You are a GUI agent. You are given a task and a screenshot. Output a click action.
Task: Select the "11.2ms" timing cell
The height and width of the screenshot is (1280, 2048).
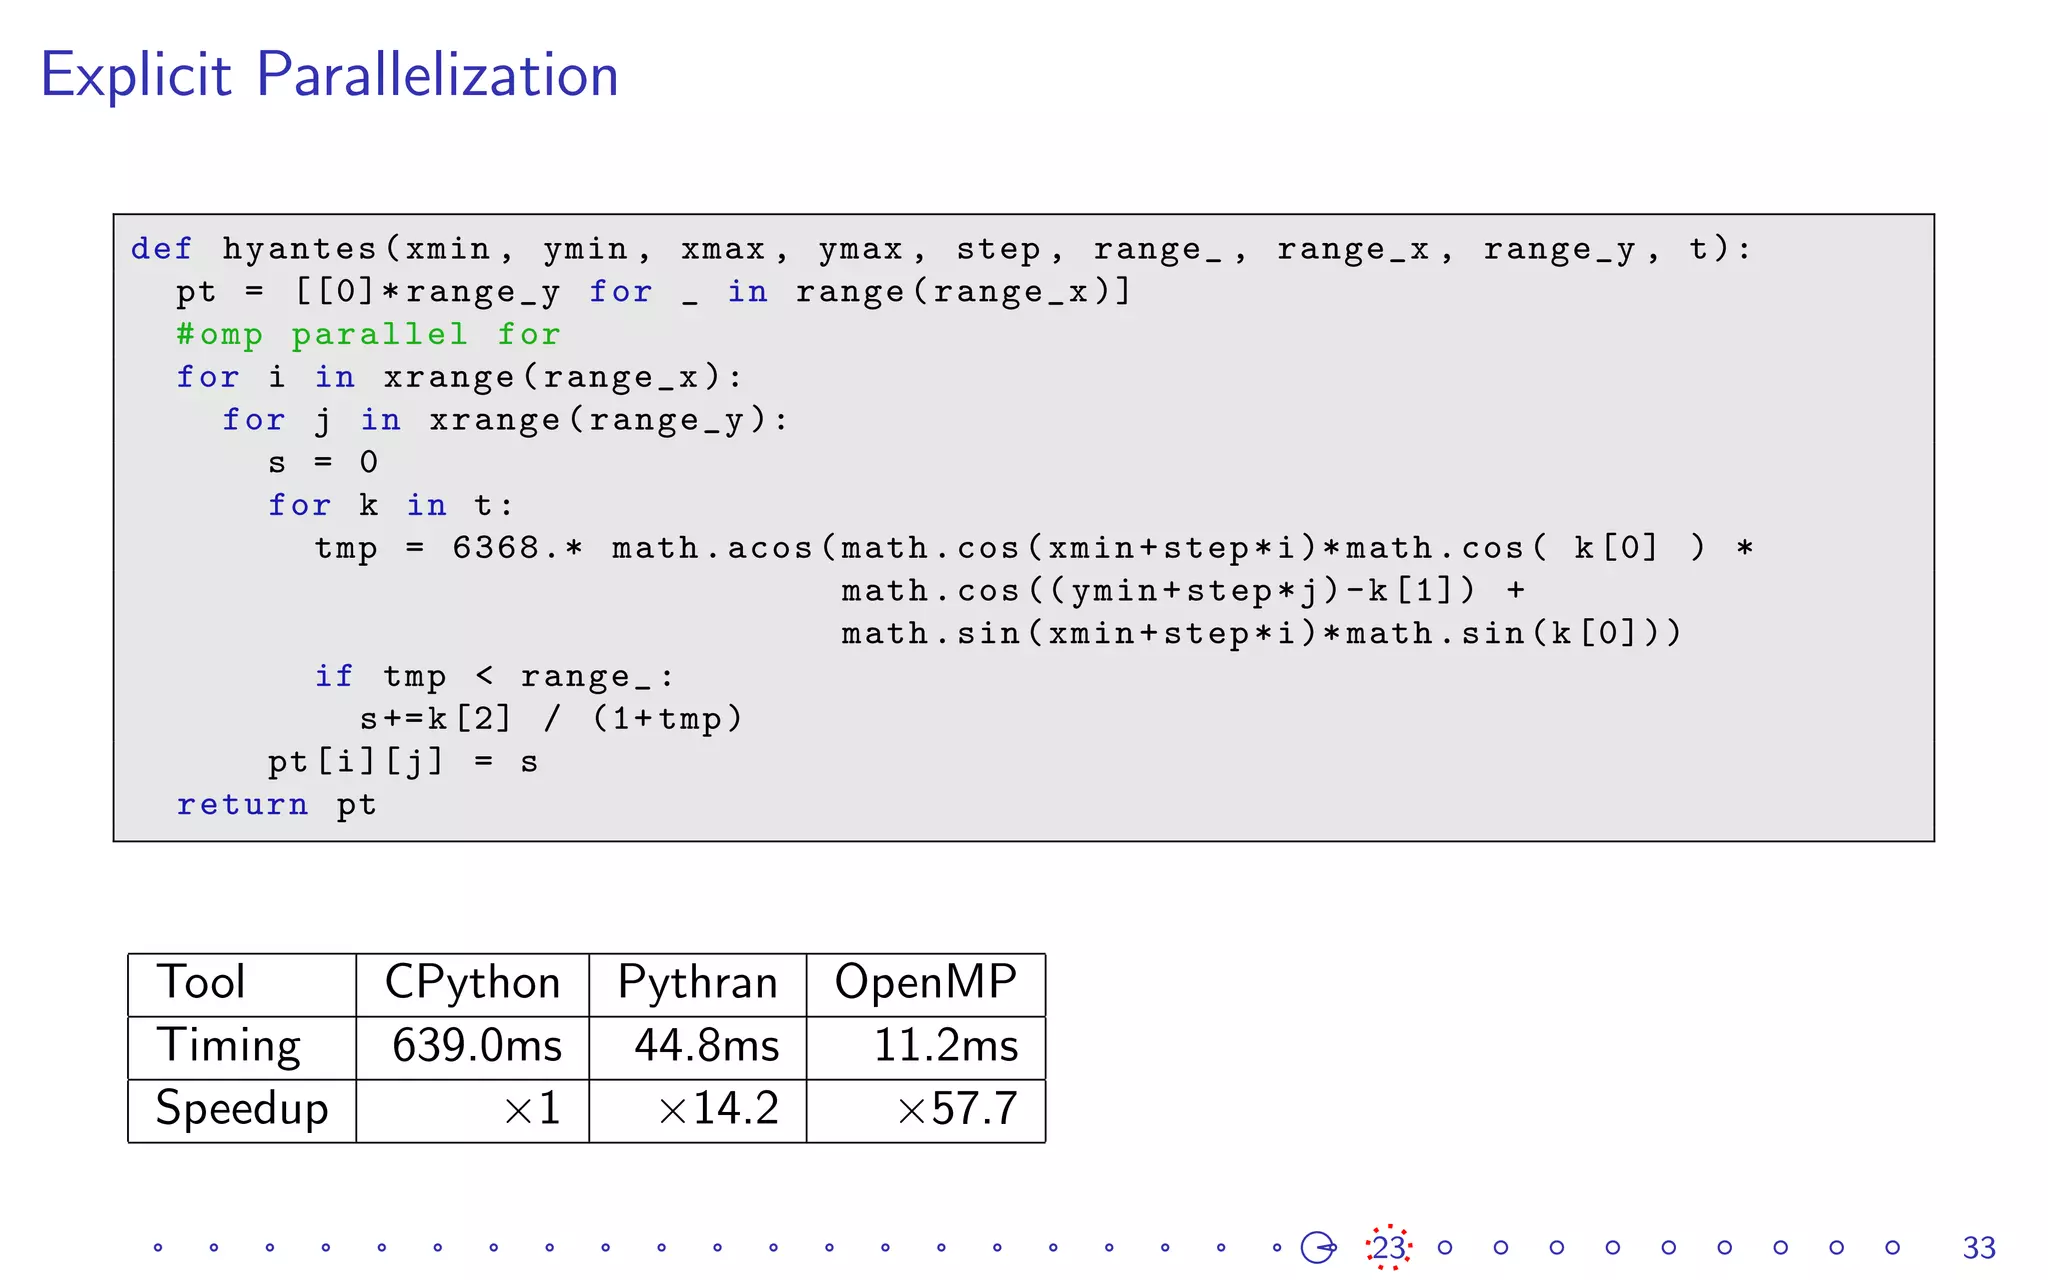click(926, 1048)
